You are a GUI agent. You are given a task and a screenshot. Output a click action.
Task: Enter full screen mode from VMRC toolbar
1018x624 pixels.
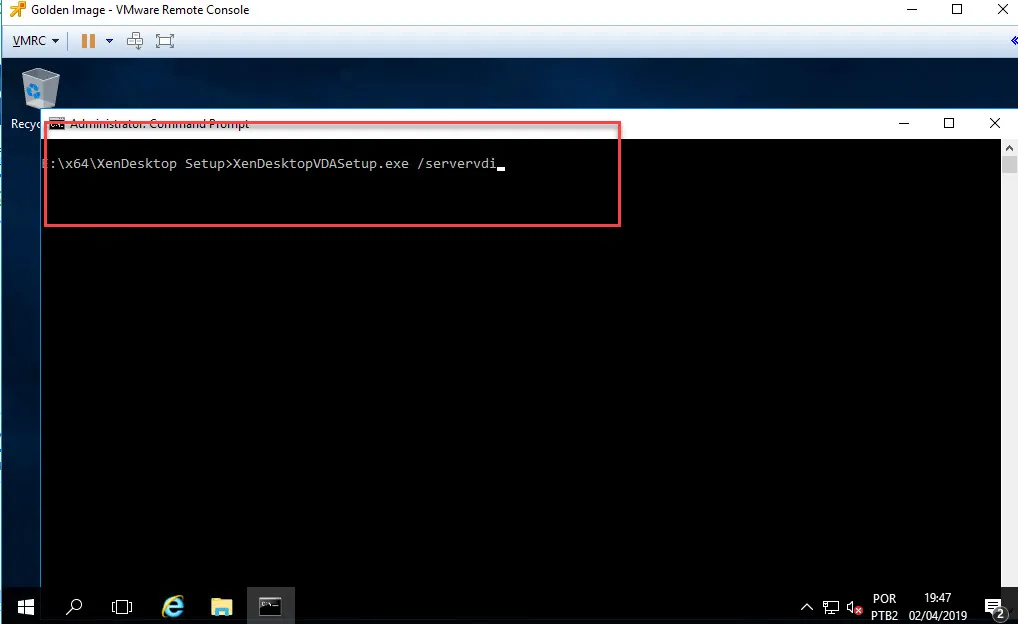coord(165,41)
